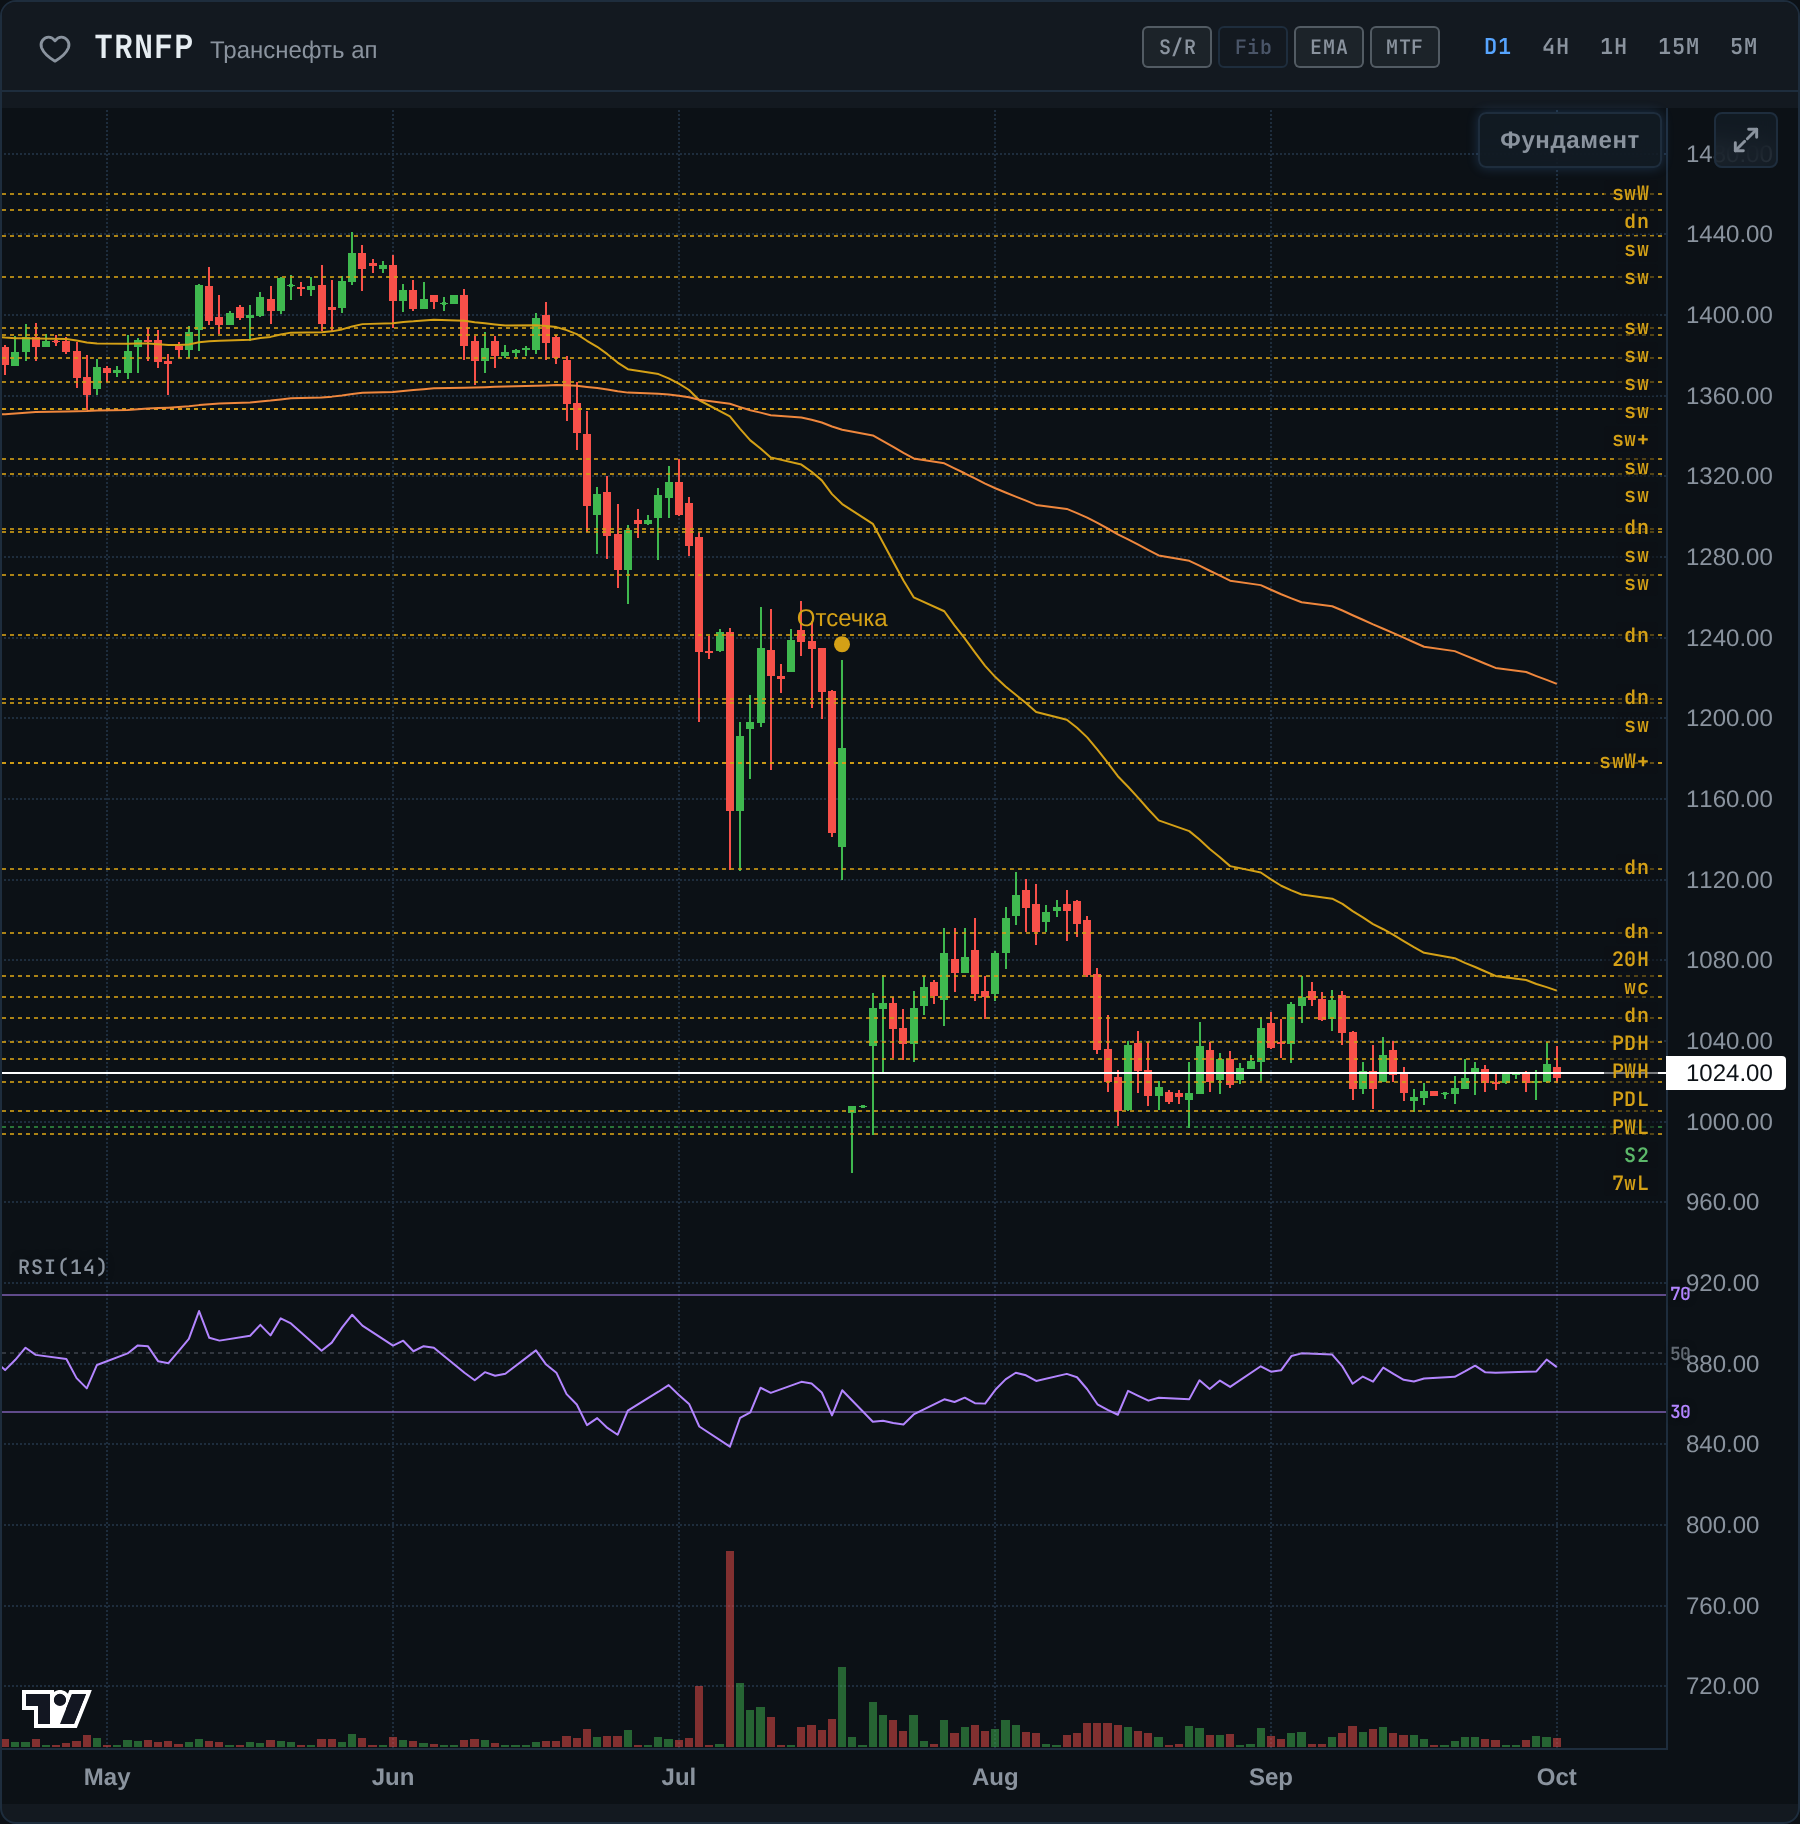Click the Отсечка dividend cutoff marker

point(842,644)
